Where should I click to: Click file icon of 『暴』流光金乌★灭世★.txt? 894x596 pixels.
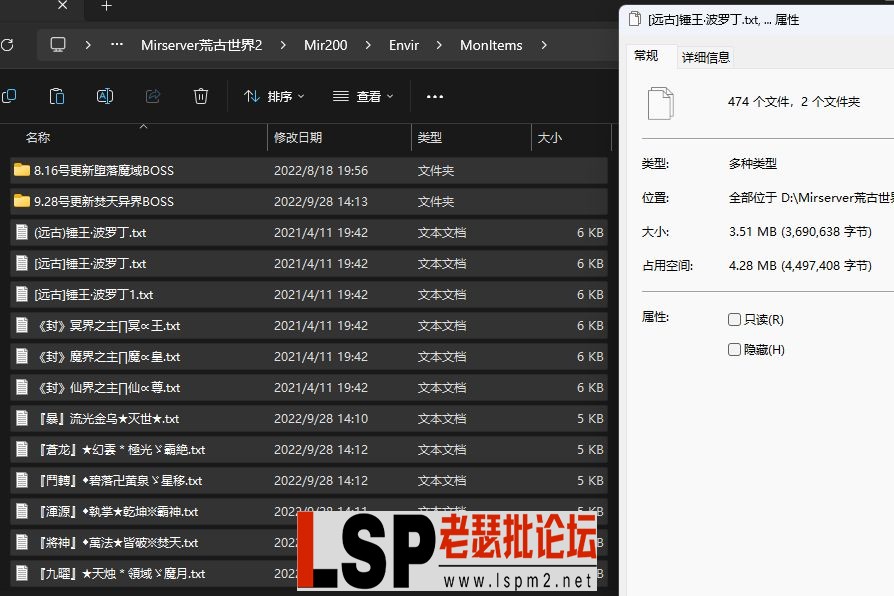pyautogui.click(x=22, y=418)
